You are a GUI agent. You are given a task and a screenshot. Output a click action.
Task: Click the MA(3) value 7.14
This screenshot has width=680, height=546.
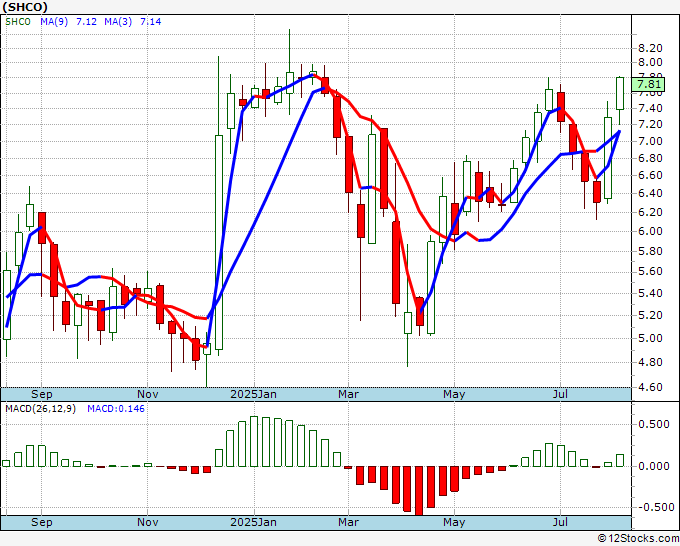coord(150,22)
